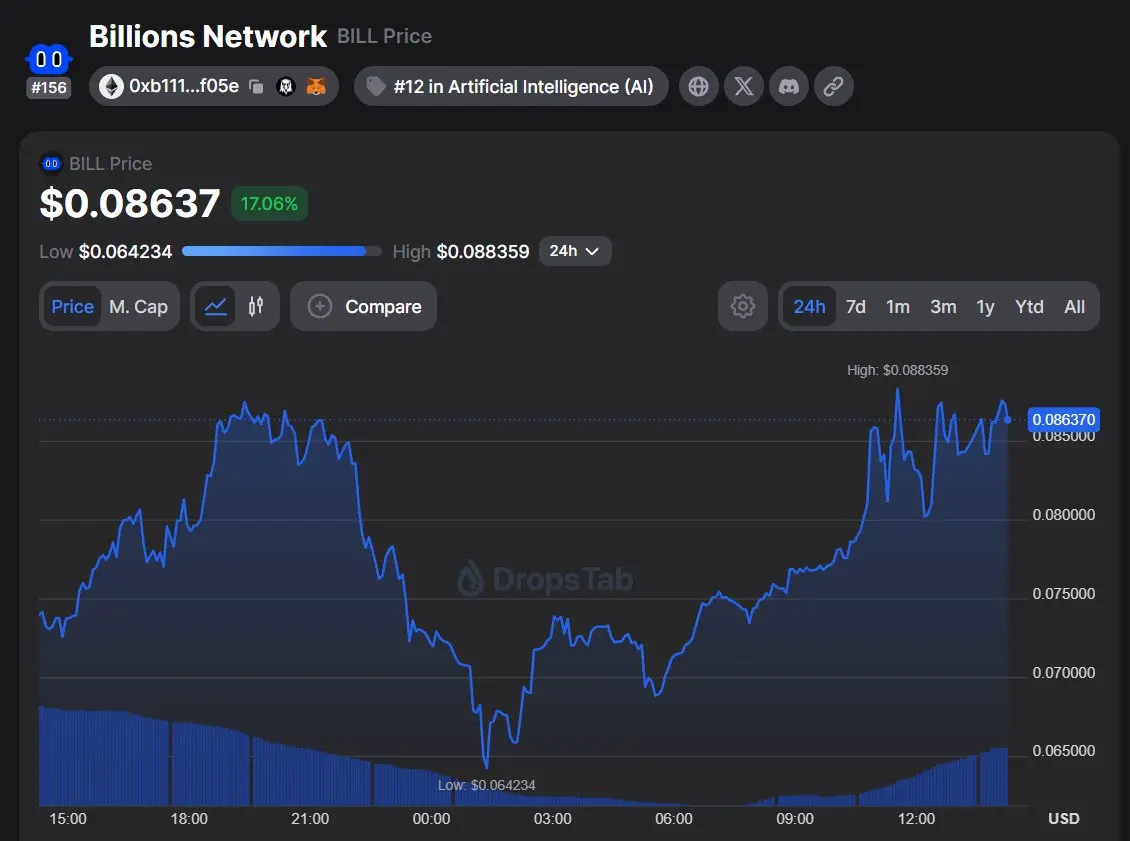Open the 24h range dropdown near High price

point(575,251)
